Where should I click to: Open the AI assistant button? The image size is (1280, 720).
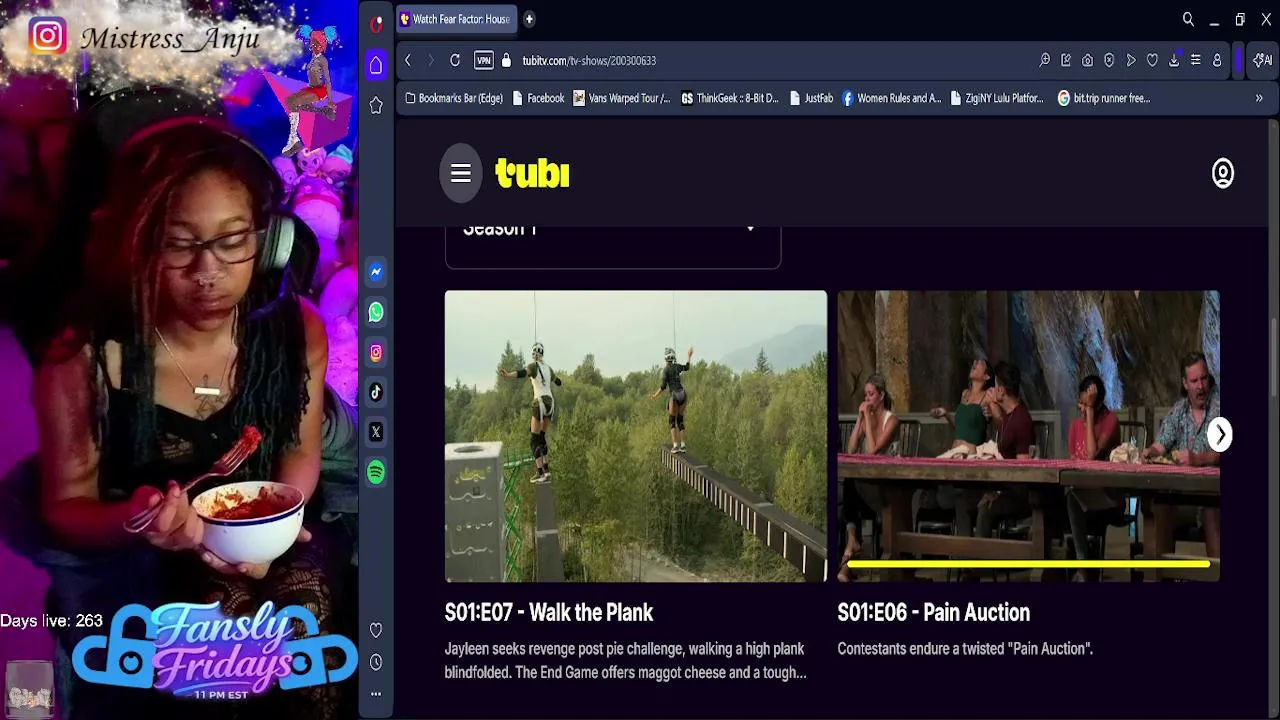(1262, 61)
